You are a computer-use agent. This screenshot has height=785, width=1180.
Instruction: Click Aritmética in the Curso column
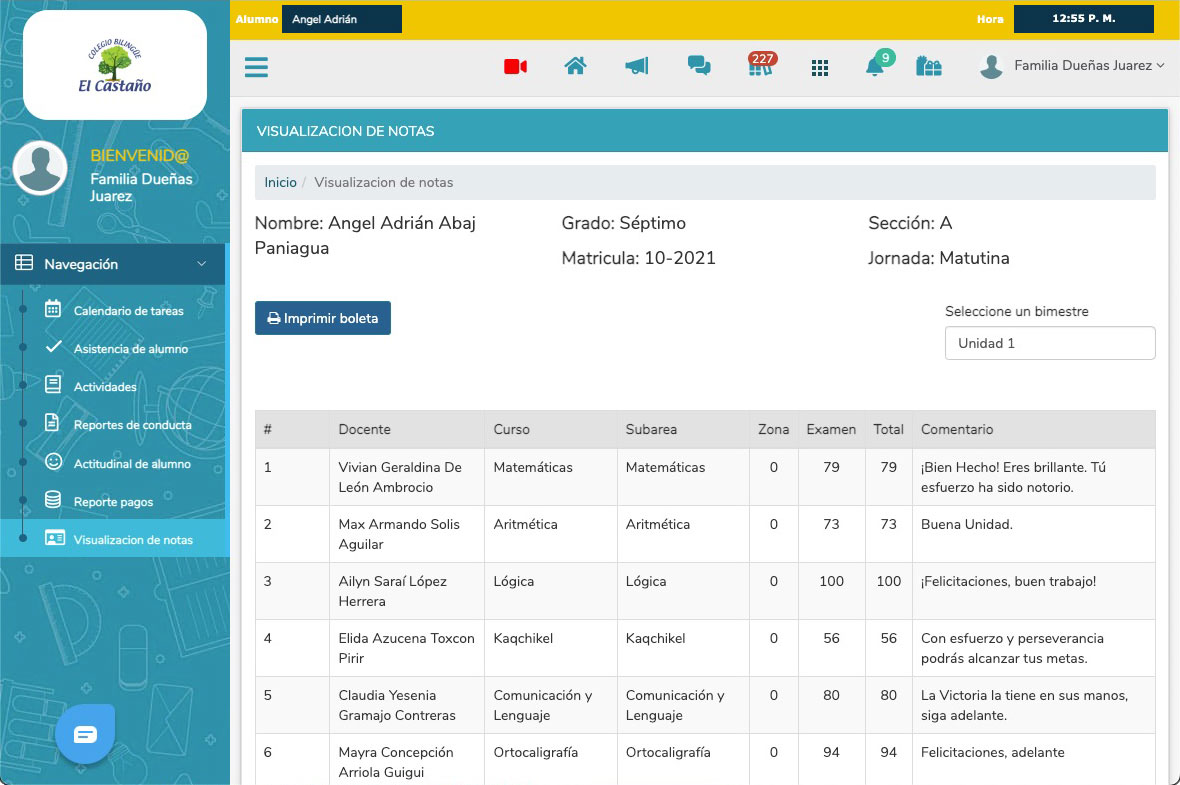[525, 525]
